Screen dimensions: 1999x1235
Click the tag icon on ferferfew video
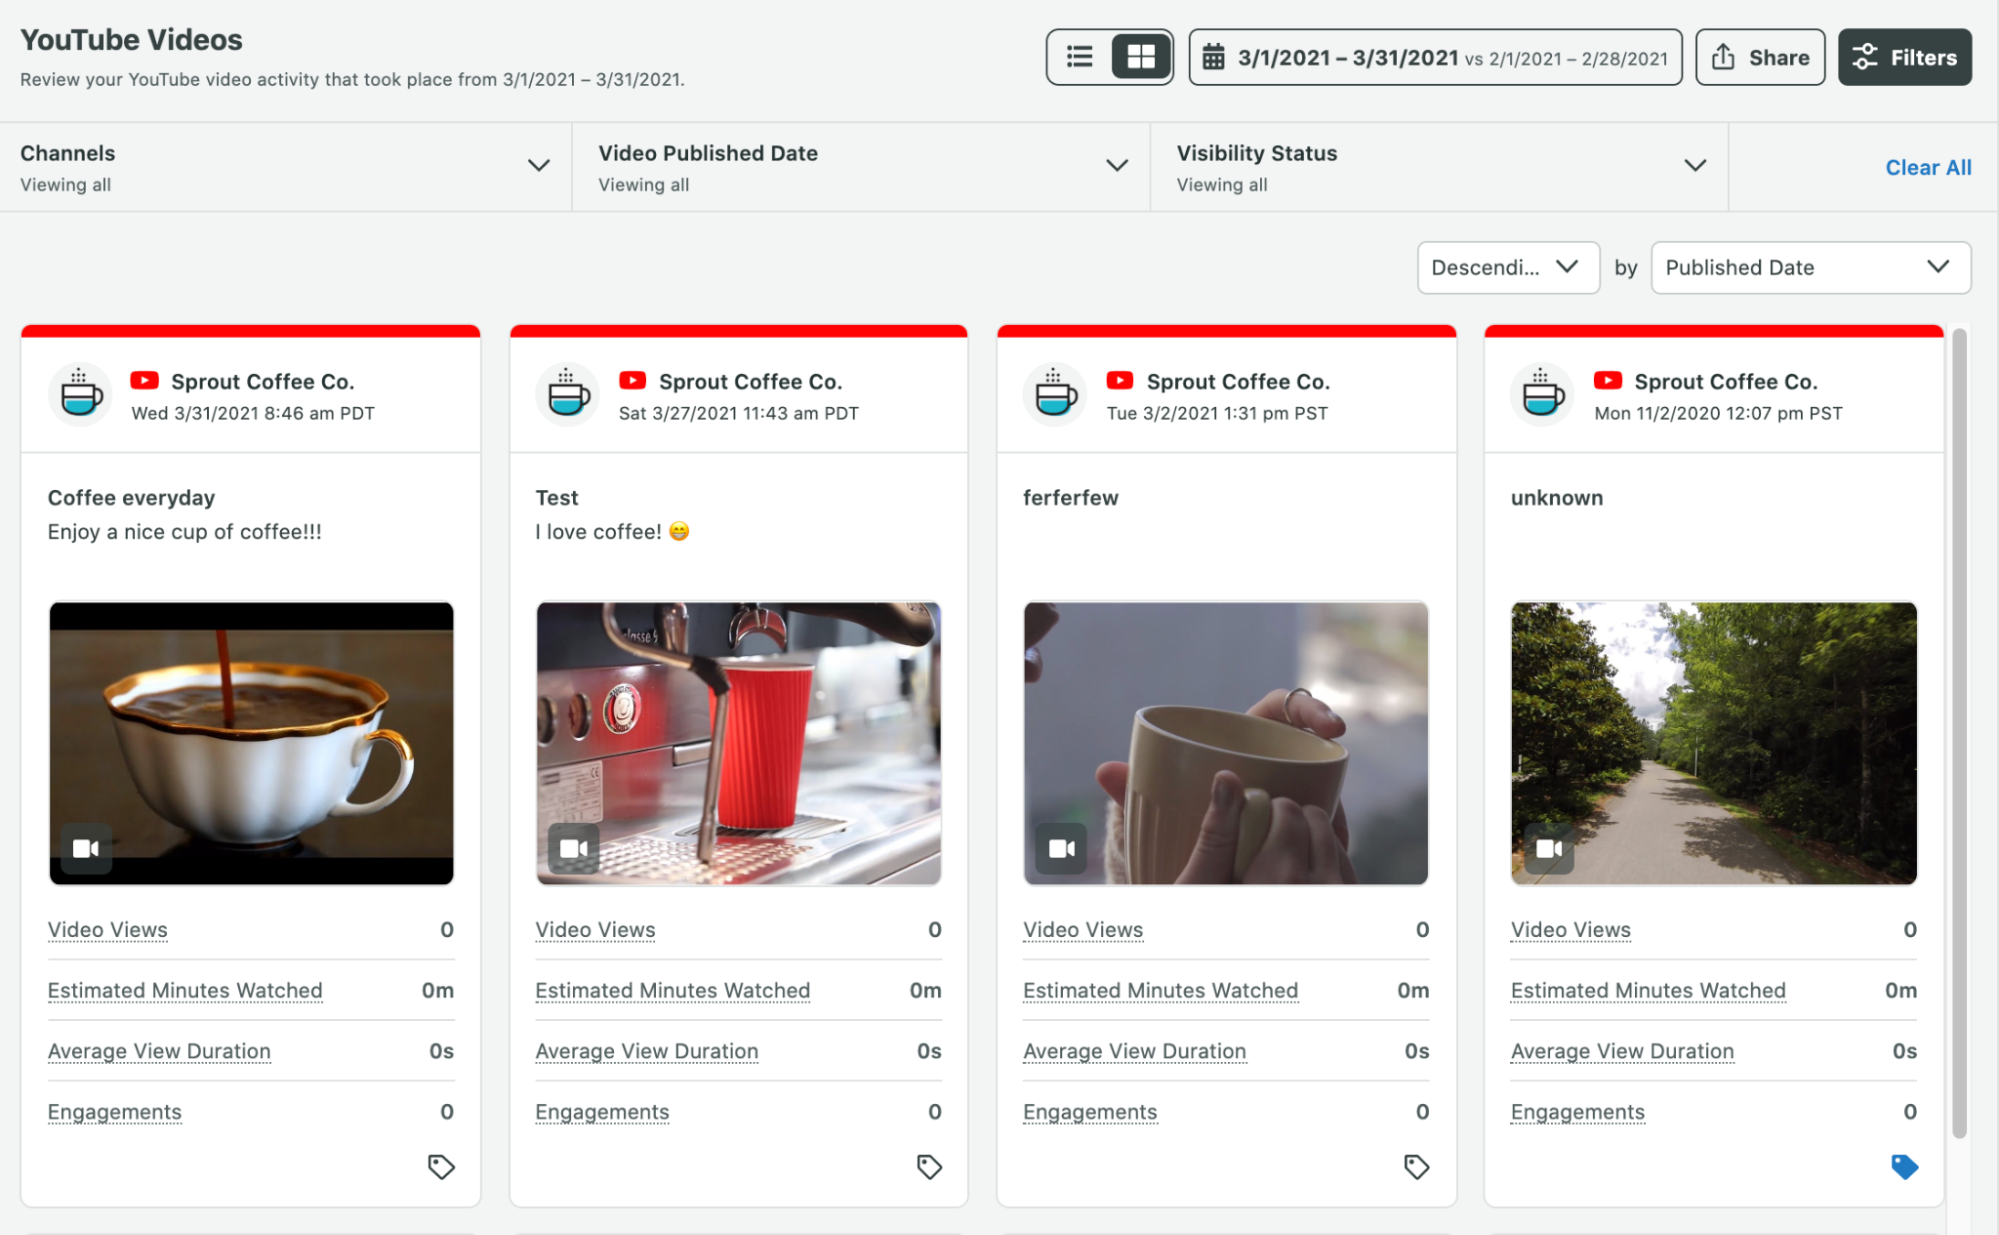tap(1416, 1166)
